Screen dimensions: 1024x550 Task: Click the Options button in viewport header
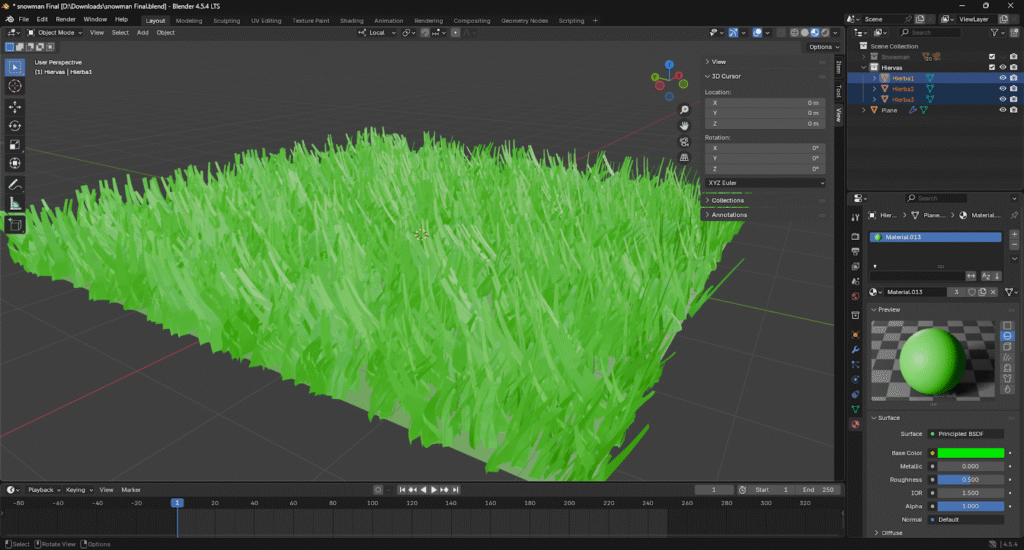pos(821,46)
